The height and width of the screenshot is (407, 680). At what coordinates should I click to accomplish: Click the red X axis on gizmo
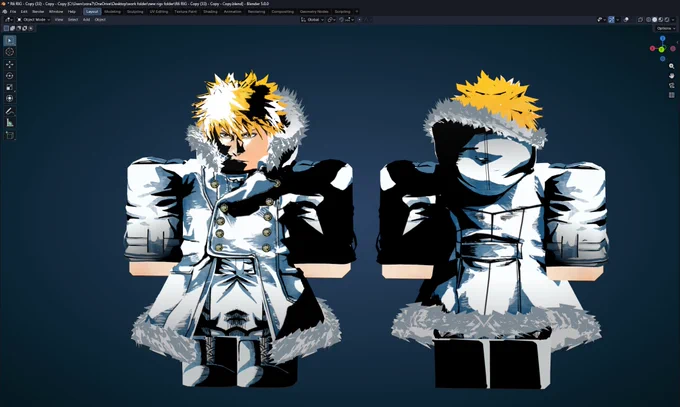pos(652,48)
